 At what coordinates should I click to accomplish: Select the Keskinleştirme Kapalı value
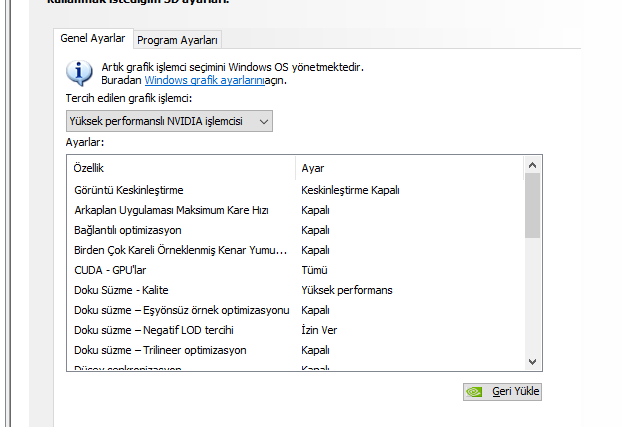click(x=350, y=190)
